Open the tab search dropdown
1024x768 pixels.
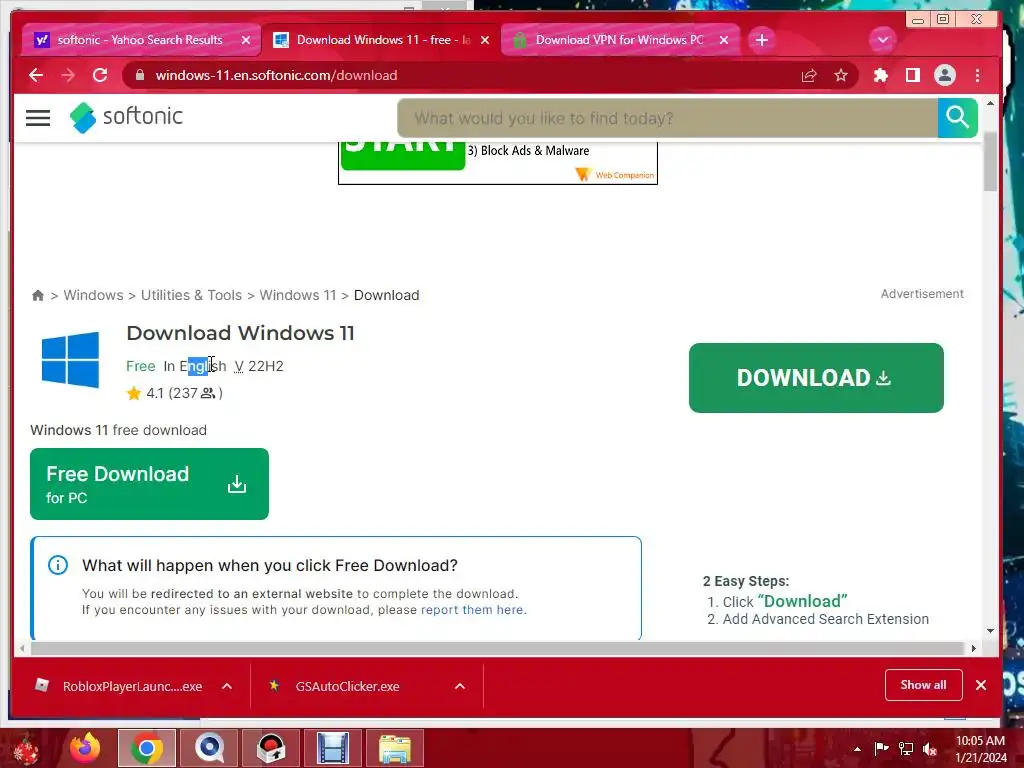(x=882, y=40)
